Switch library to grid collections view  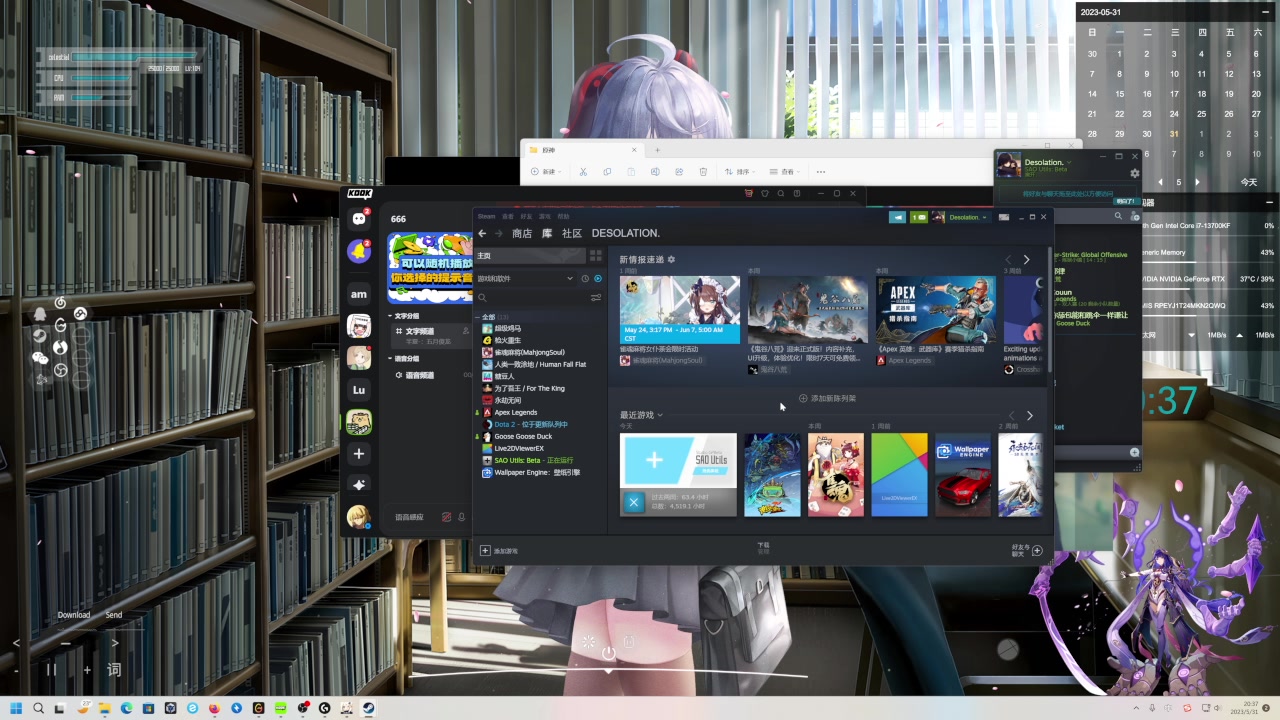click(x=596, y=256)
